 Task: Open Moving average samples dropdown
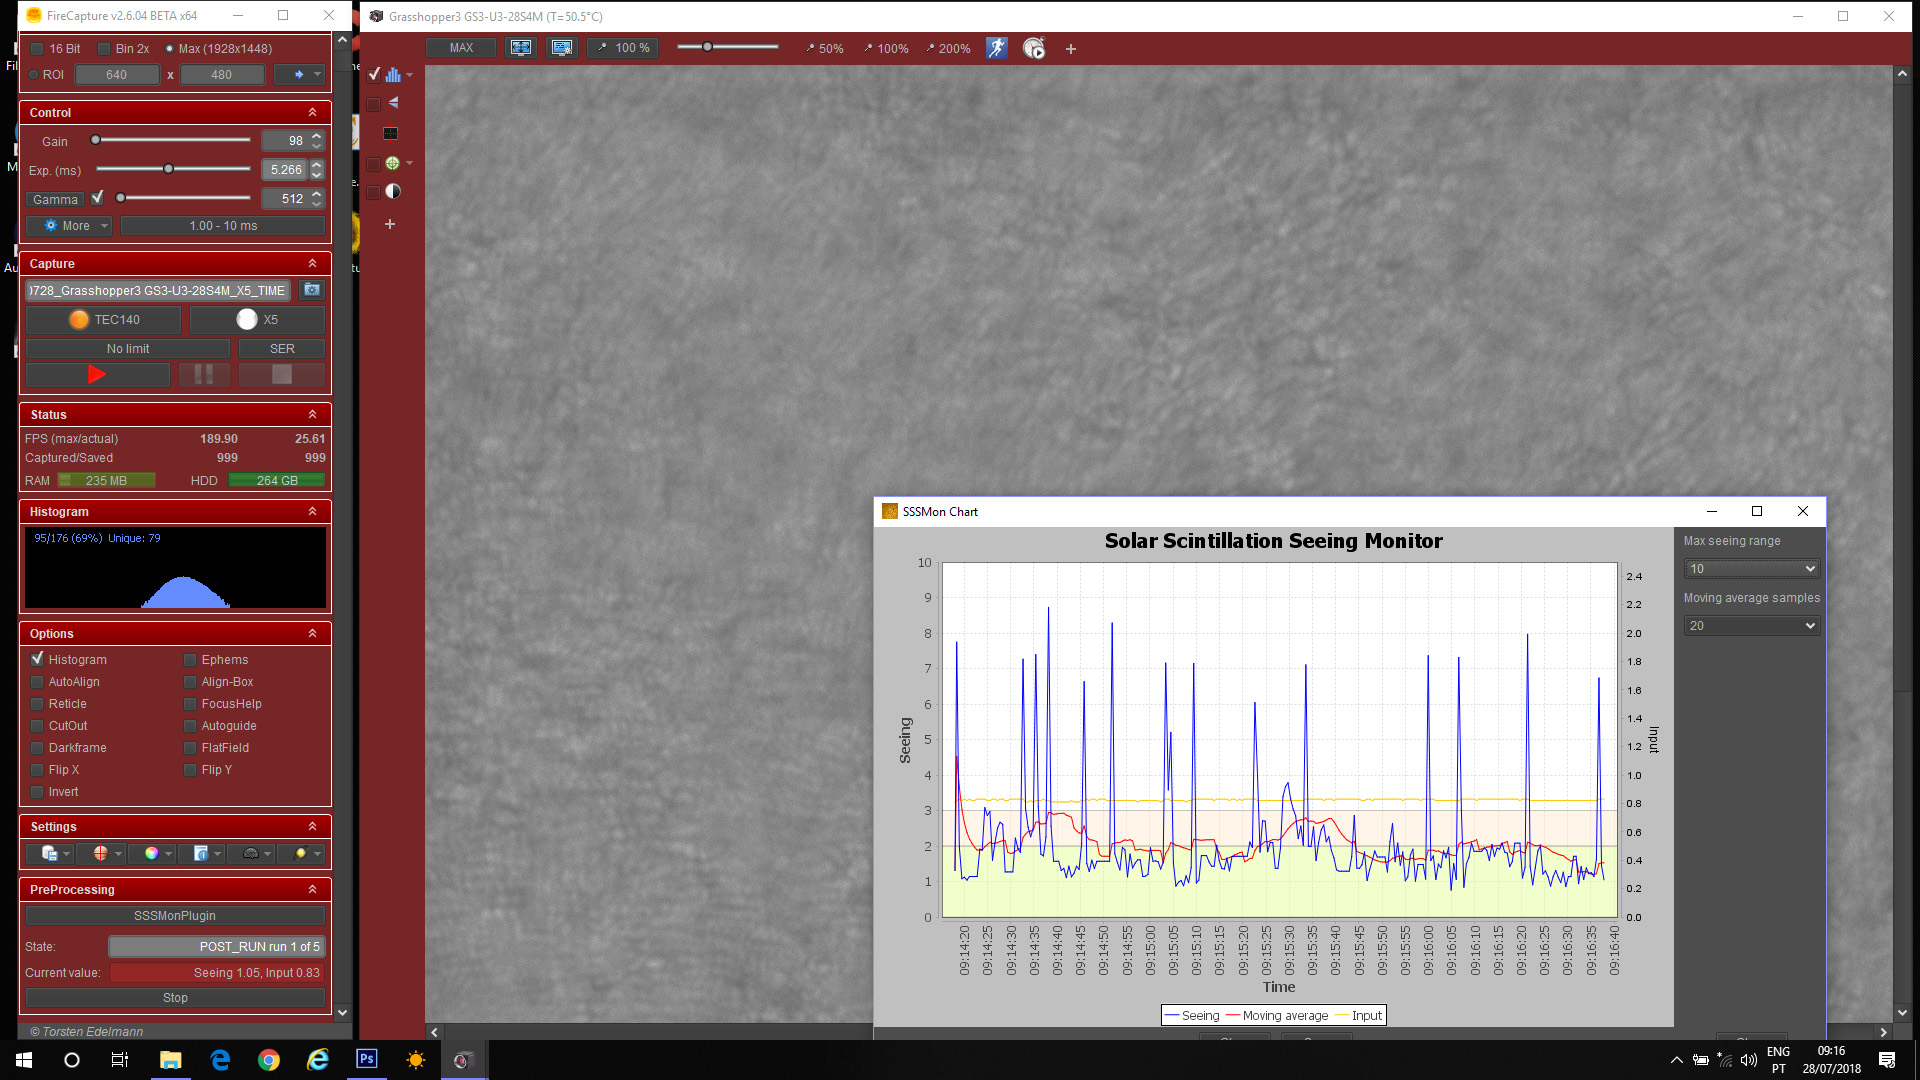1751,625
